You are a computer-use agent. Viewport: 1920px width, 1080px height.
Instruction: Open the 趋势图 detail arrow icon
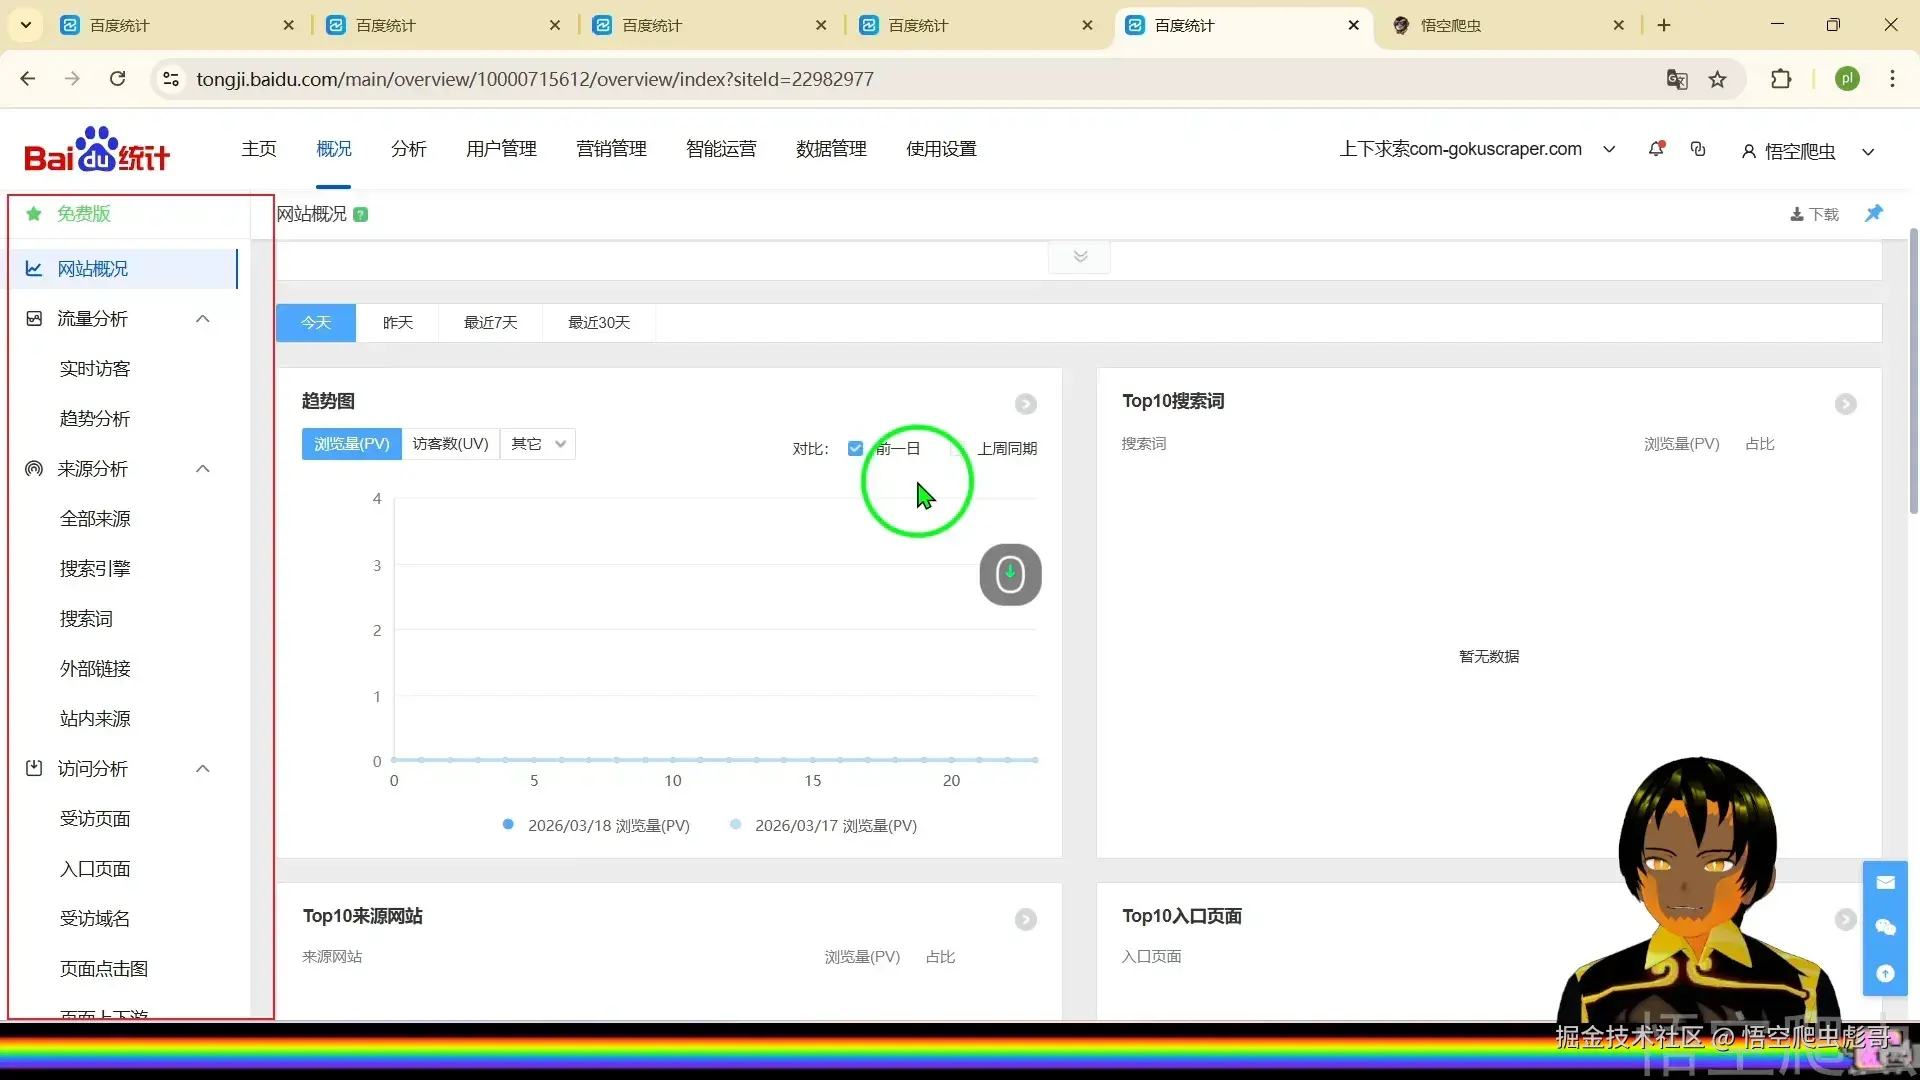(1026, 404)
